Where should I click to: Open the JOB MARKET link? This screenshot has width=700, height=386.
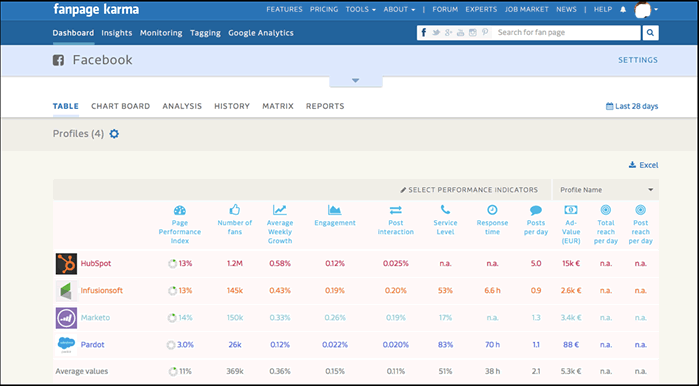tap(527, 9)
